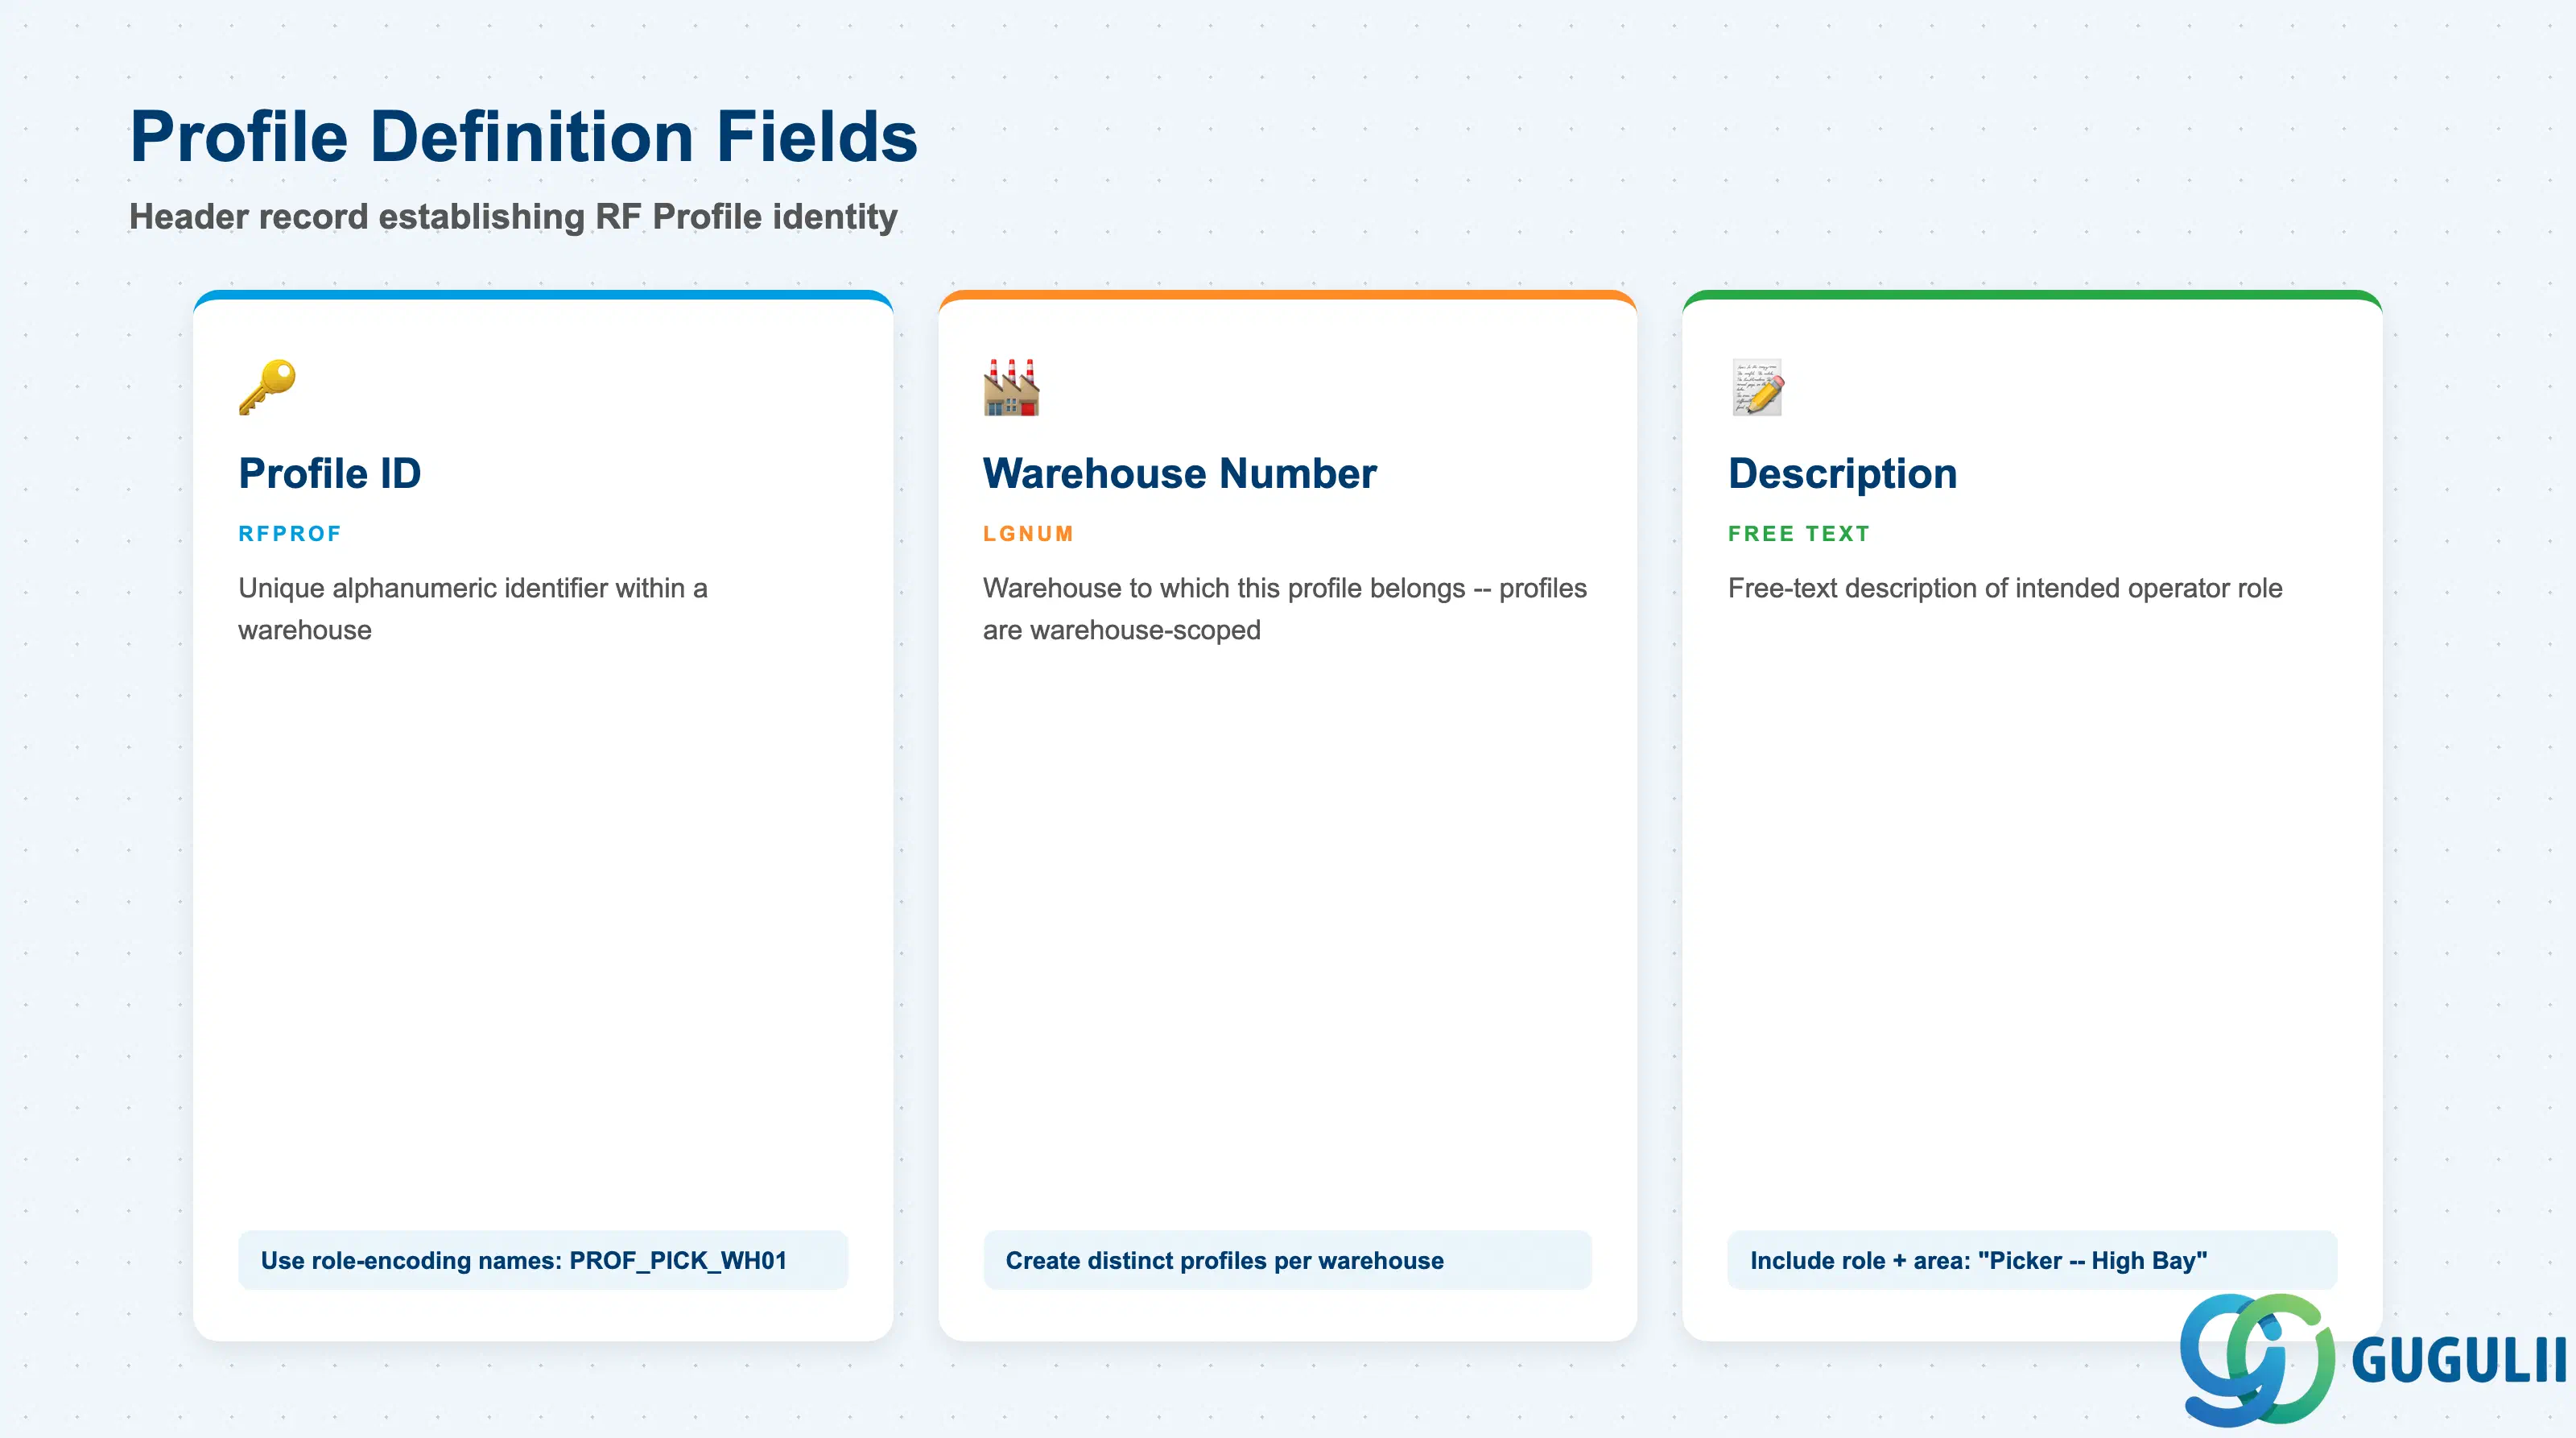
Task: Click the memo pencil icon on Description card
Action: tap(1757, 387)
